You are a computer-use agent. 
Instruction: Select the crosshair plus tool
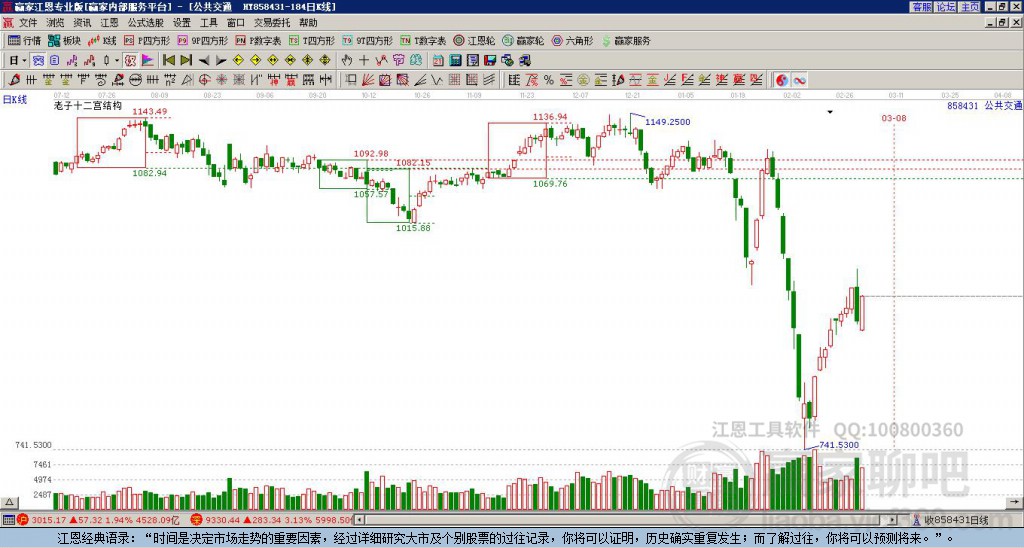(x=364, y=60)
